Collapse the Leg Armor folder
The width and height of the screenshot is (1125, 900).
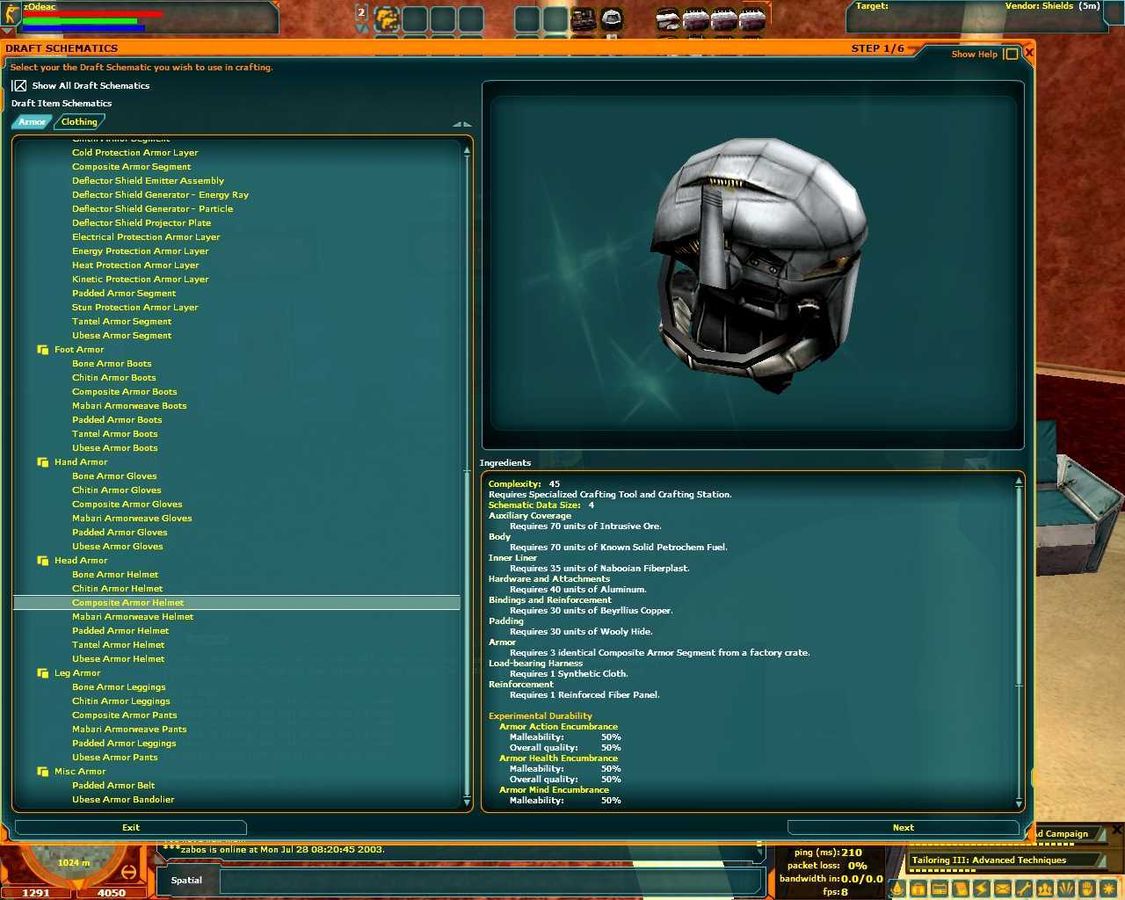tap(43, 674)
